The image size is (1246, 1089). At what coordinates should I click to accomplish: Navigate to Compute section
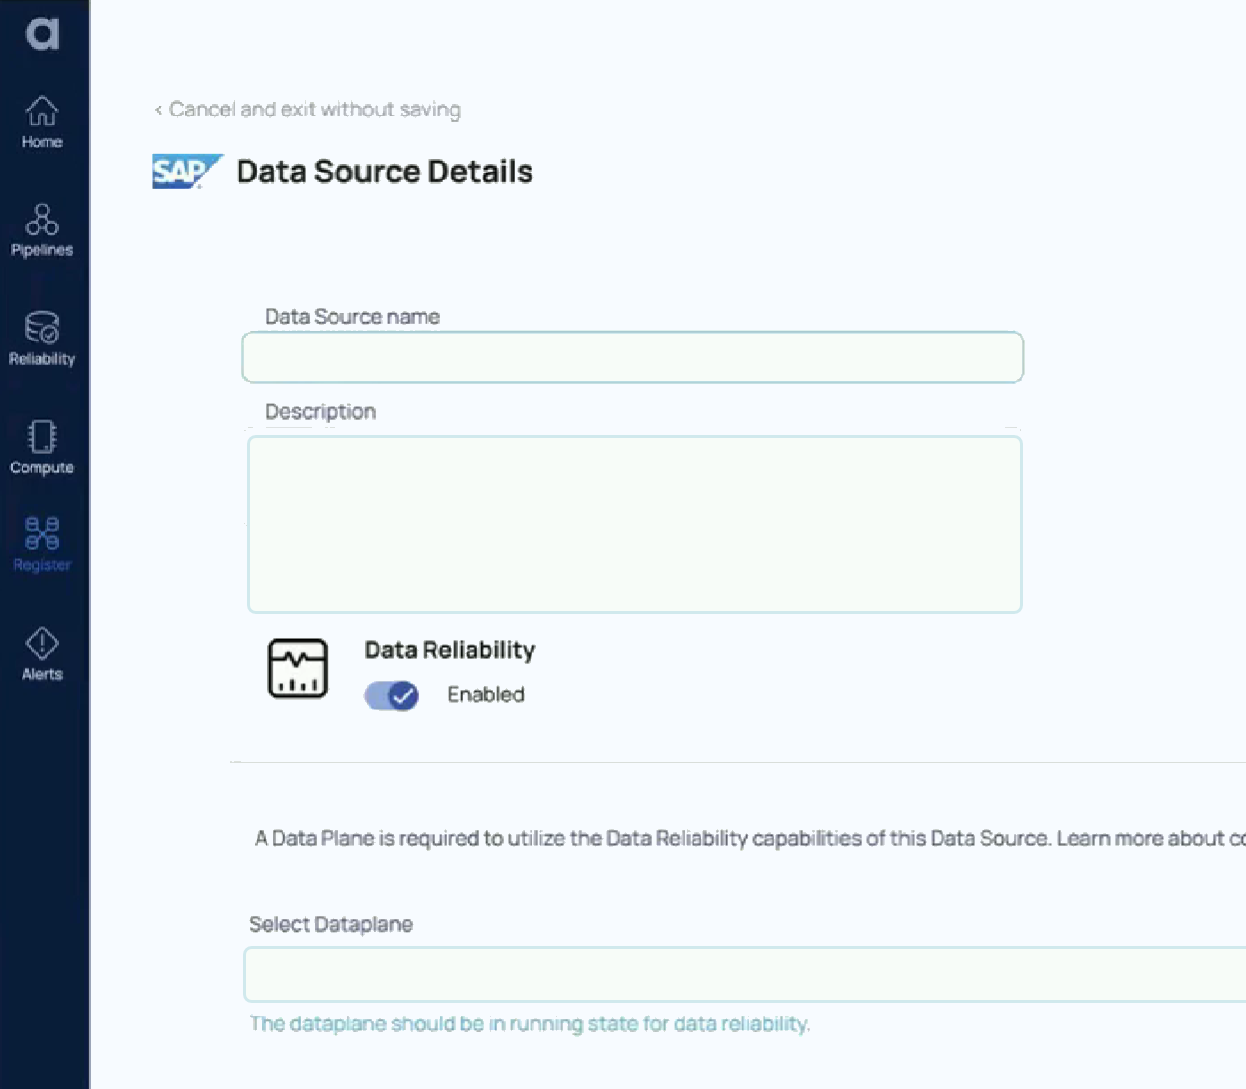41,444
